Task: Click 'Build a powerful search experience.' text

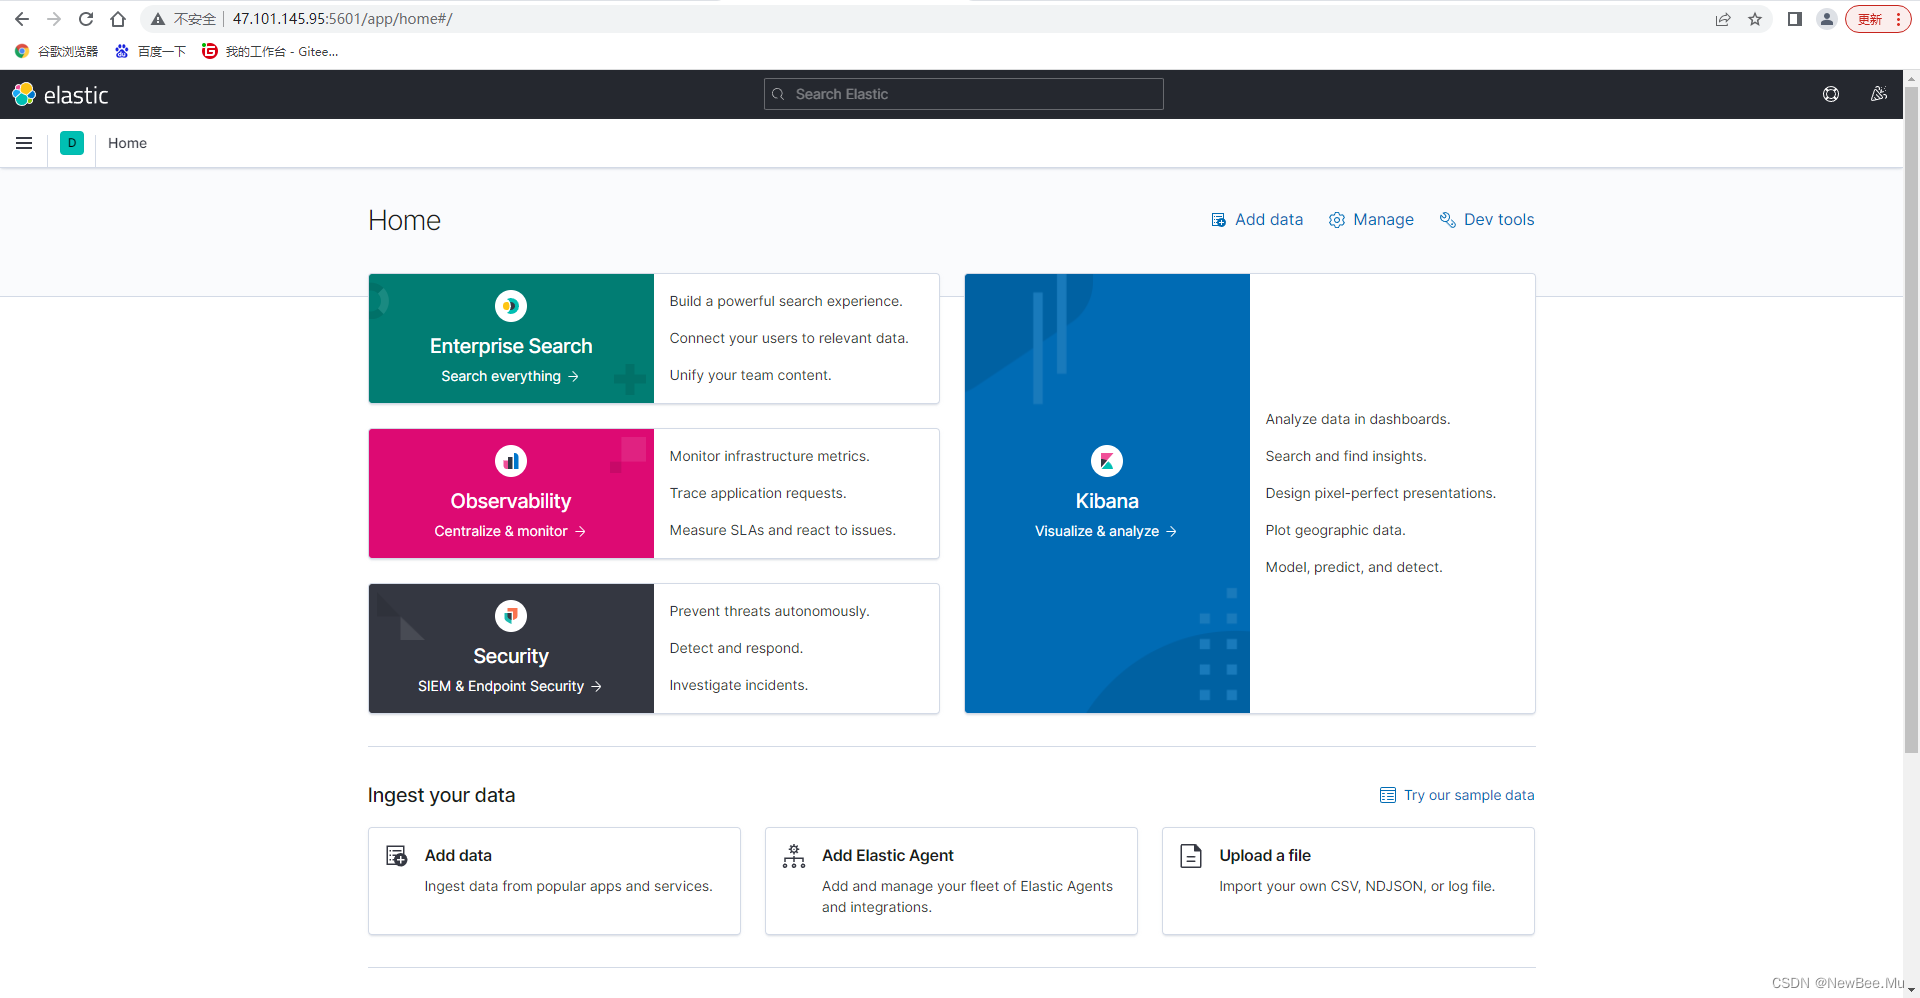Action: pos(786,301)
